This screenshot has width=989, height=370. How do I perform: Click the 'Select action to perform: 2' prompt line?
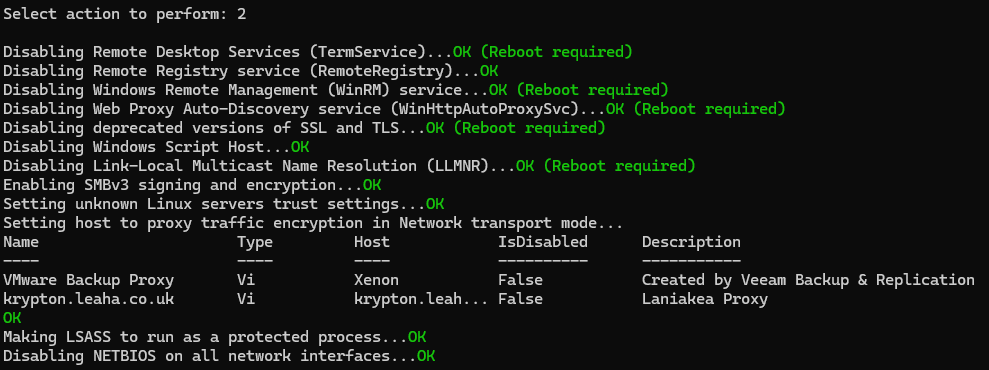[124, 14]
